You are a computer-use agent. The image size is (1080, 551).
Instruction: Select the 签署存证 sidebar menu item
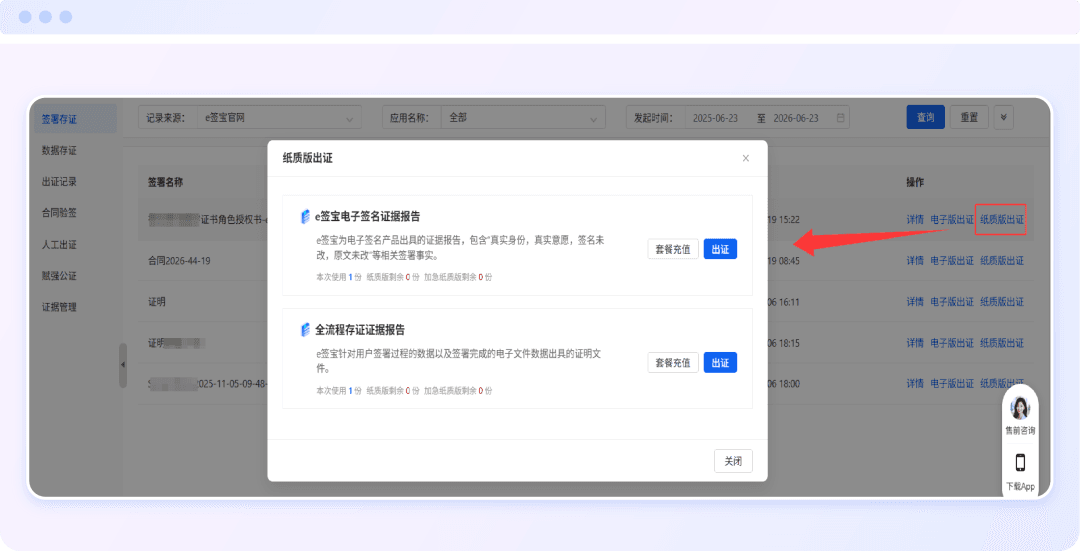click(x=75, y=119)
